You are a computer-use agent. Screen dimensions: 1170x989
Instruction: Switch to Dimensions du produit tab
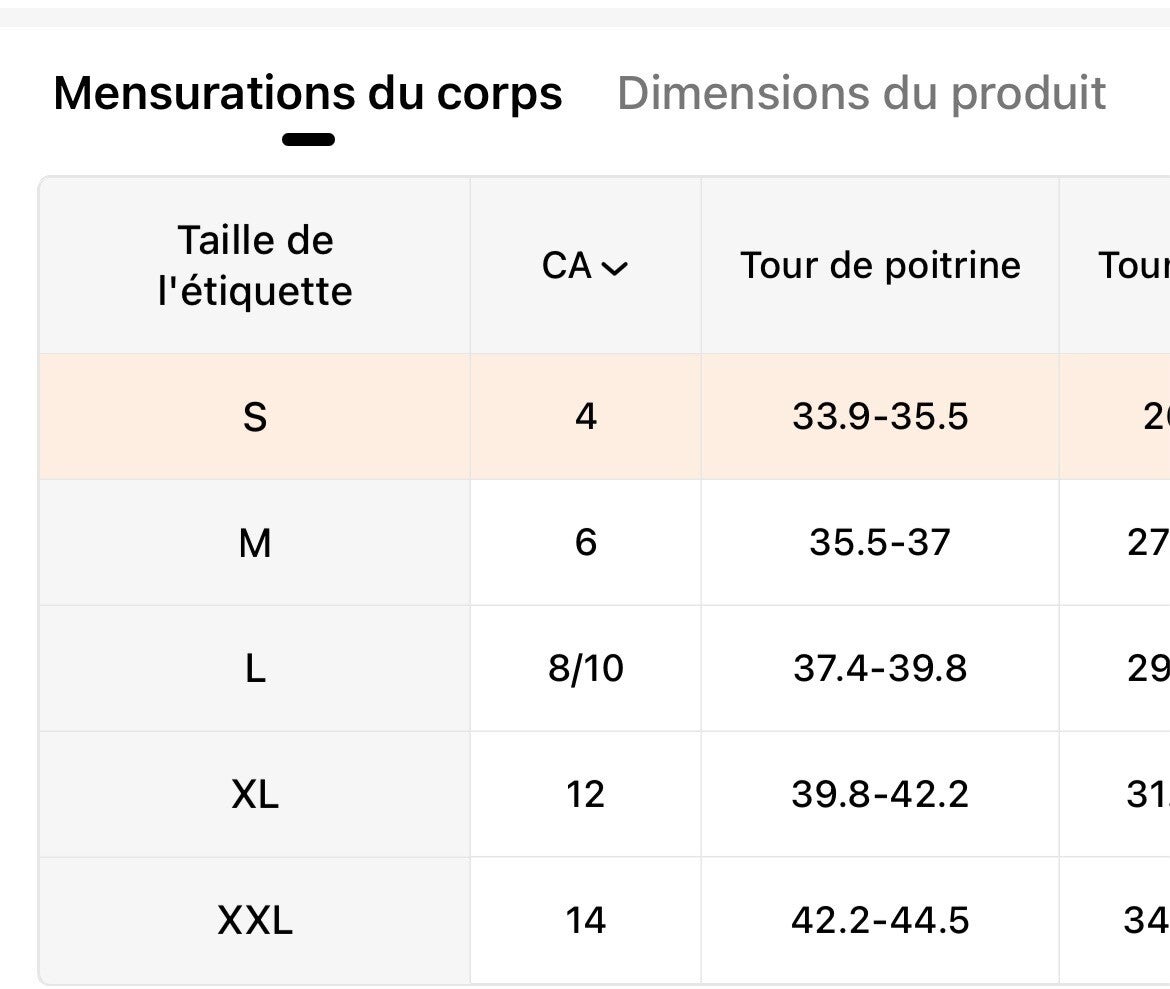coord(861,94)
